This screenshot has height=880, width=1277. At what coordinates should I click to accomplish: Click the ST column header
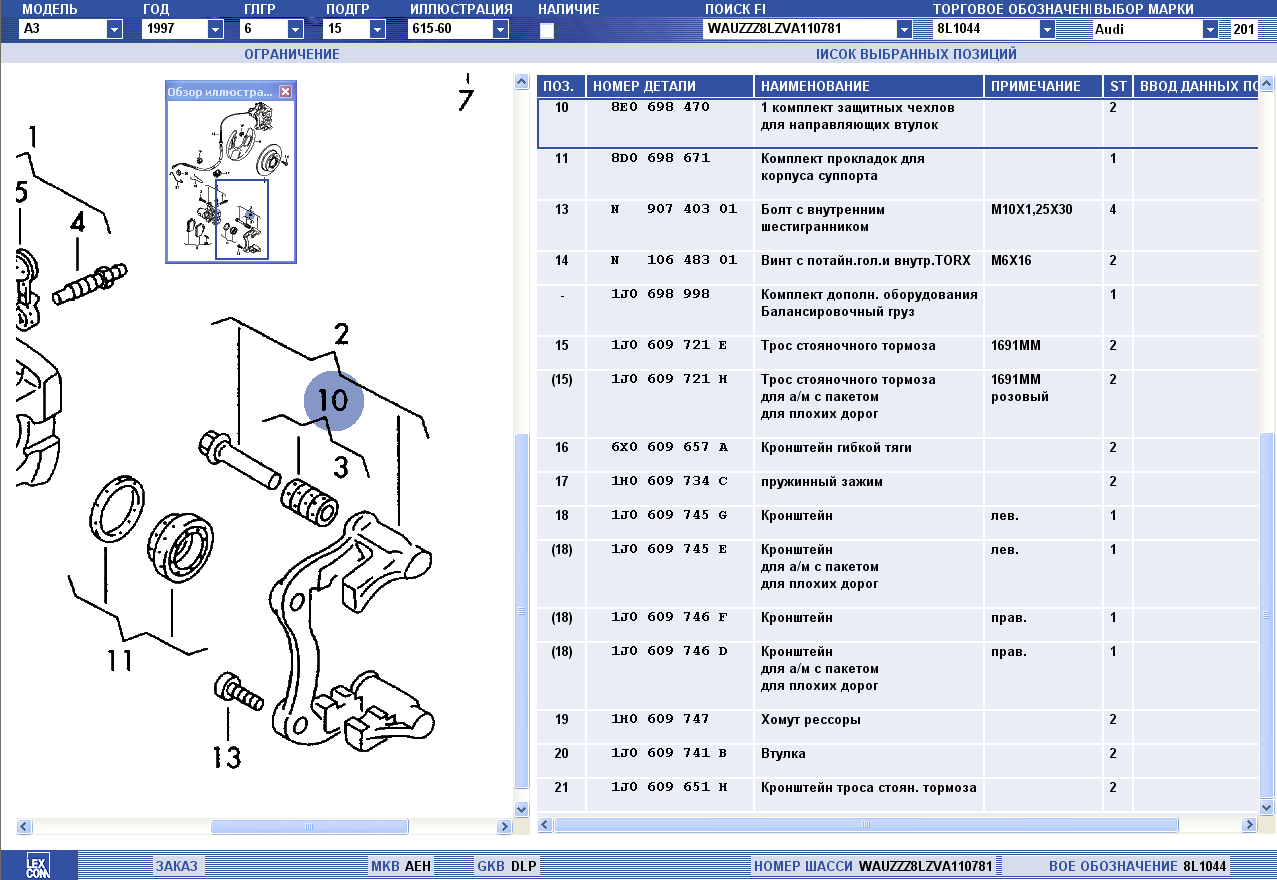point(1117,86)
